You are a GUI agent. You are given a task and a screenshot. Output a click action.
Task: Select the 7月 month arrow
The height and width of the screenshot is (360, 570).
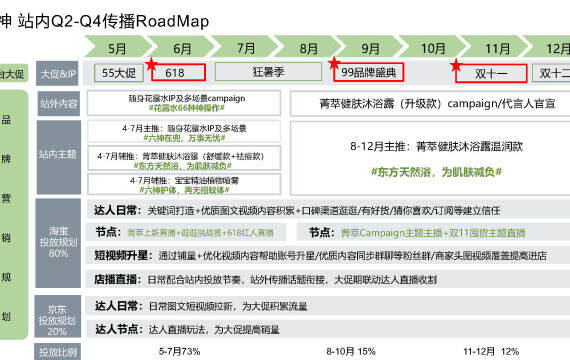(245, 46)
